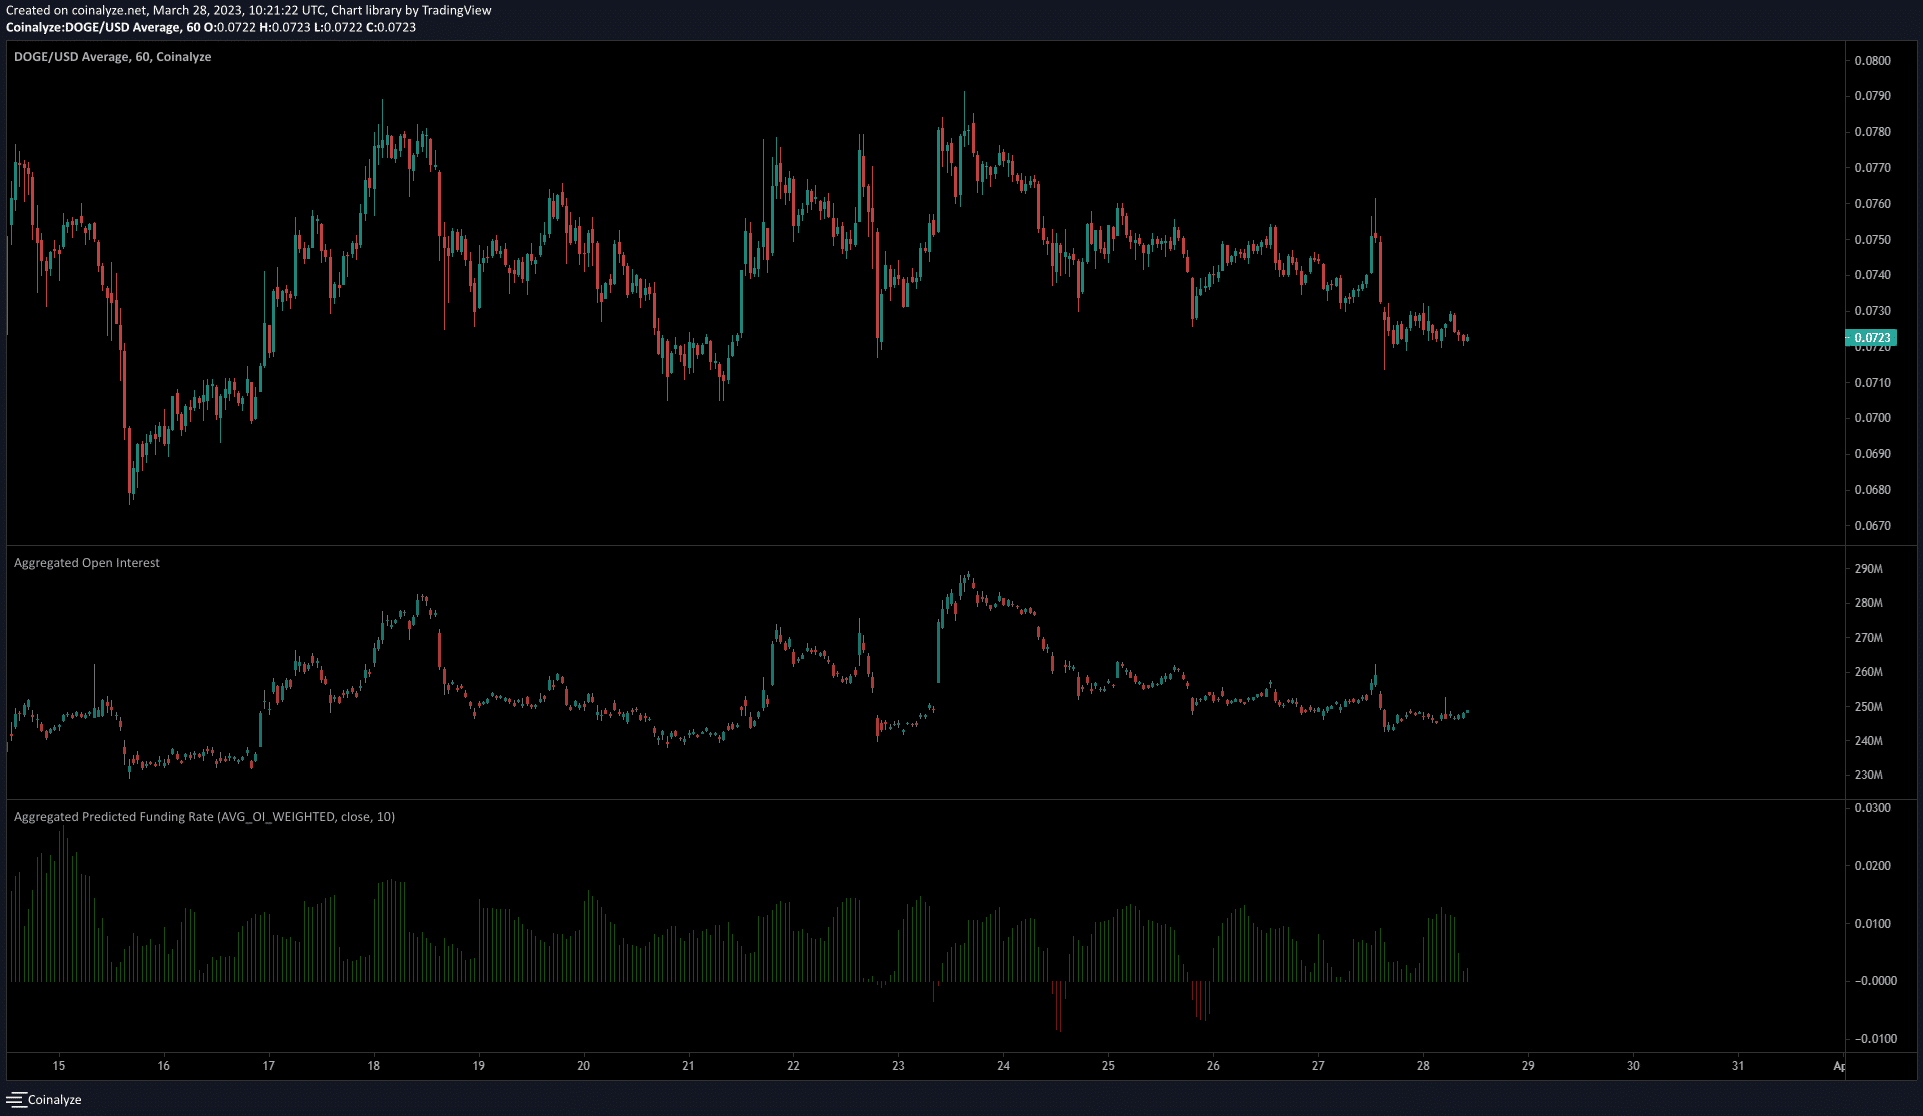The width and height of the screenshot is (1923, 1116).
Task: Click date label 31 on time axis
Action: (1738, 1066)
